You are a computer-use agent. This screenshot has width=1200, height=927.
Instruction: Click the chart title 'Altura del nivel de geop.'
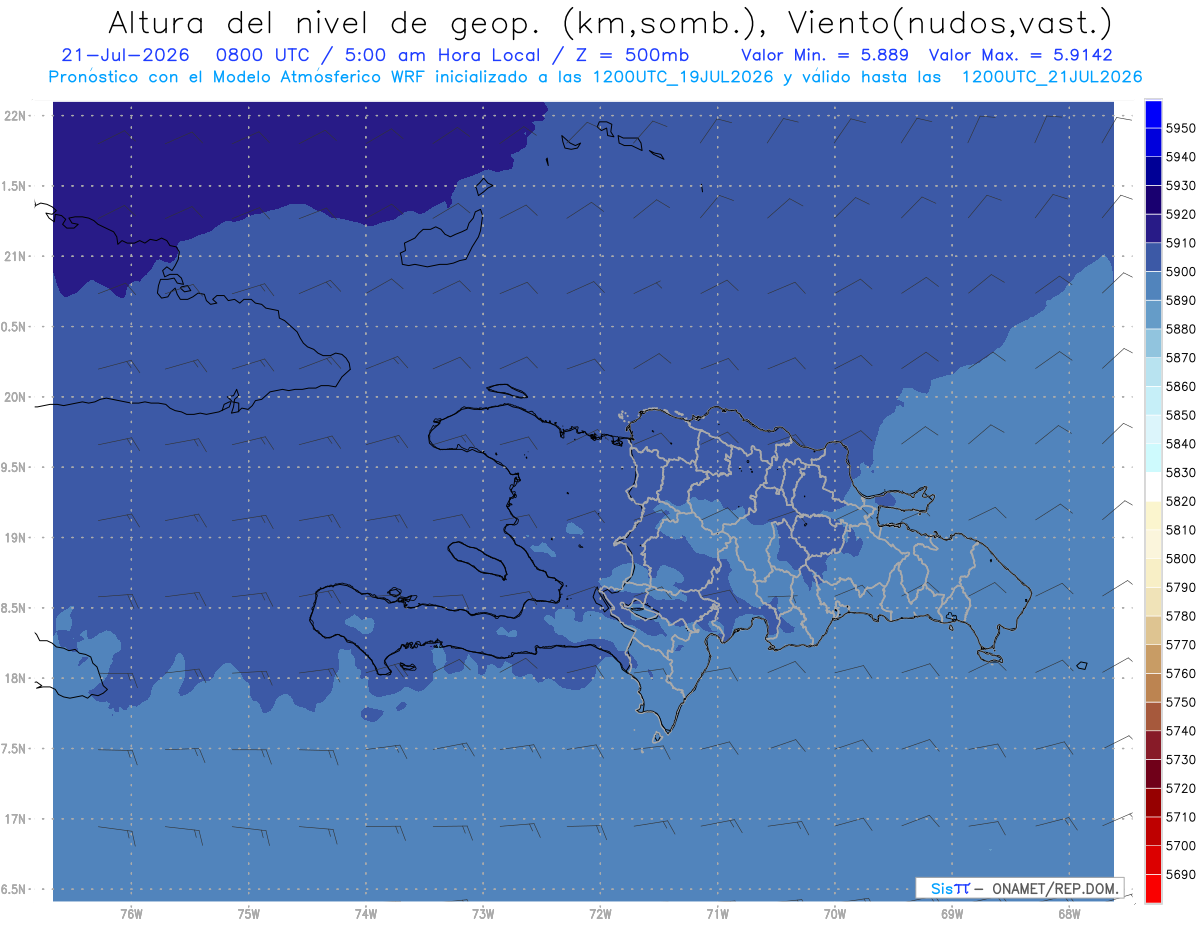point(324,22)
